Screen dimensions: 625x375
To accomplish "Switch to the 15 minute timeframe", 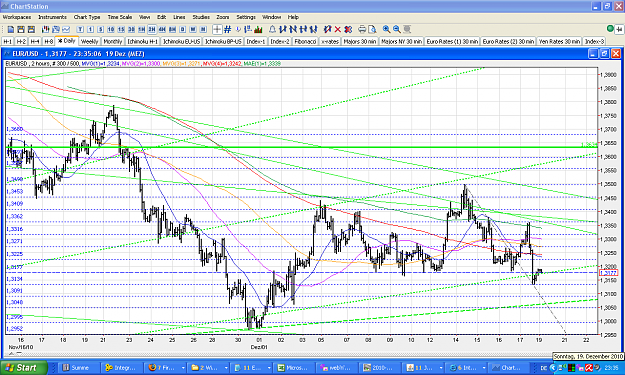I will coord(121,29).
